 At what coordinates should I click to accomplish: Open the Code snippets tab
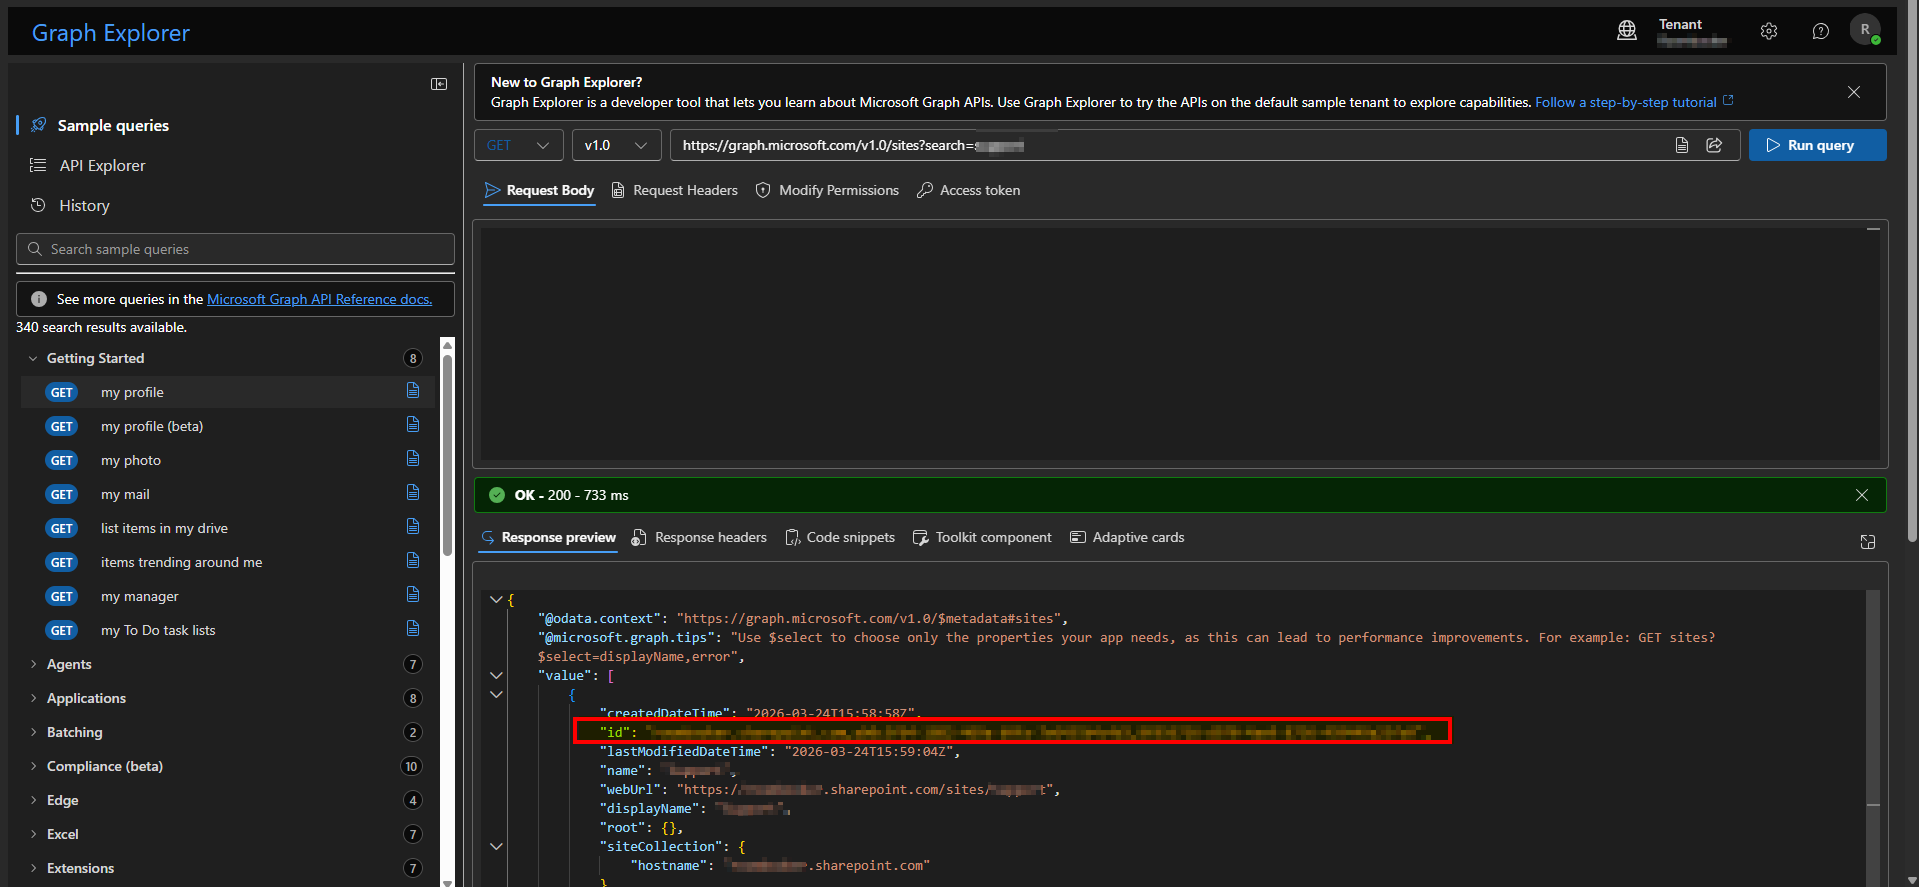point(840,537)
